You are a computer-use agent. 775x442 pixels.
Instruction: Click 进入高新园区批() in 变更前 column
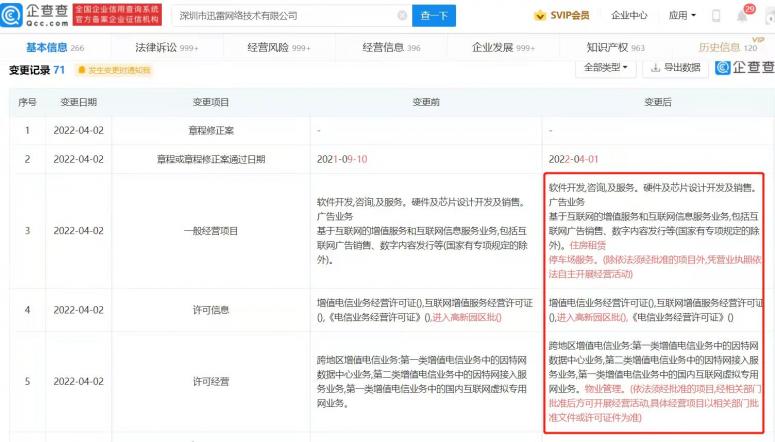click(x=467, y=317)
